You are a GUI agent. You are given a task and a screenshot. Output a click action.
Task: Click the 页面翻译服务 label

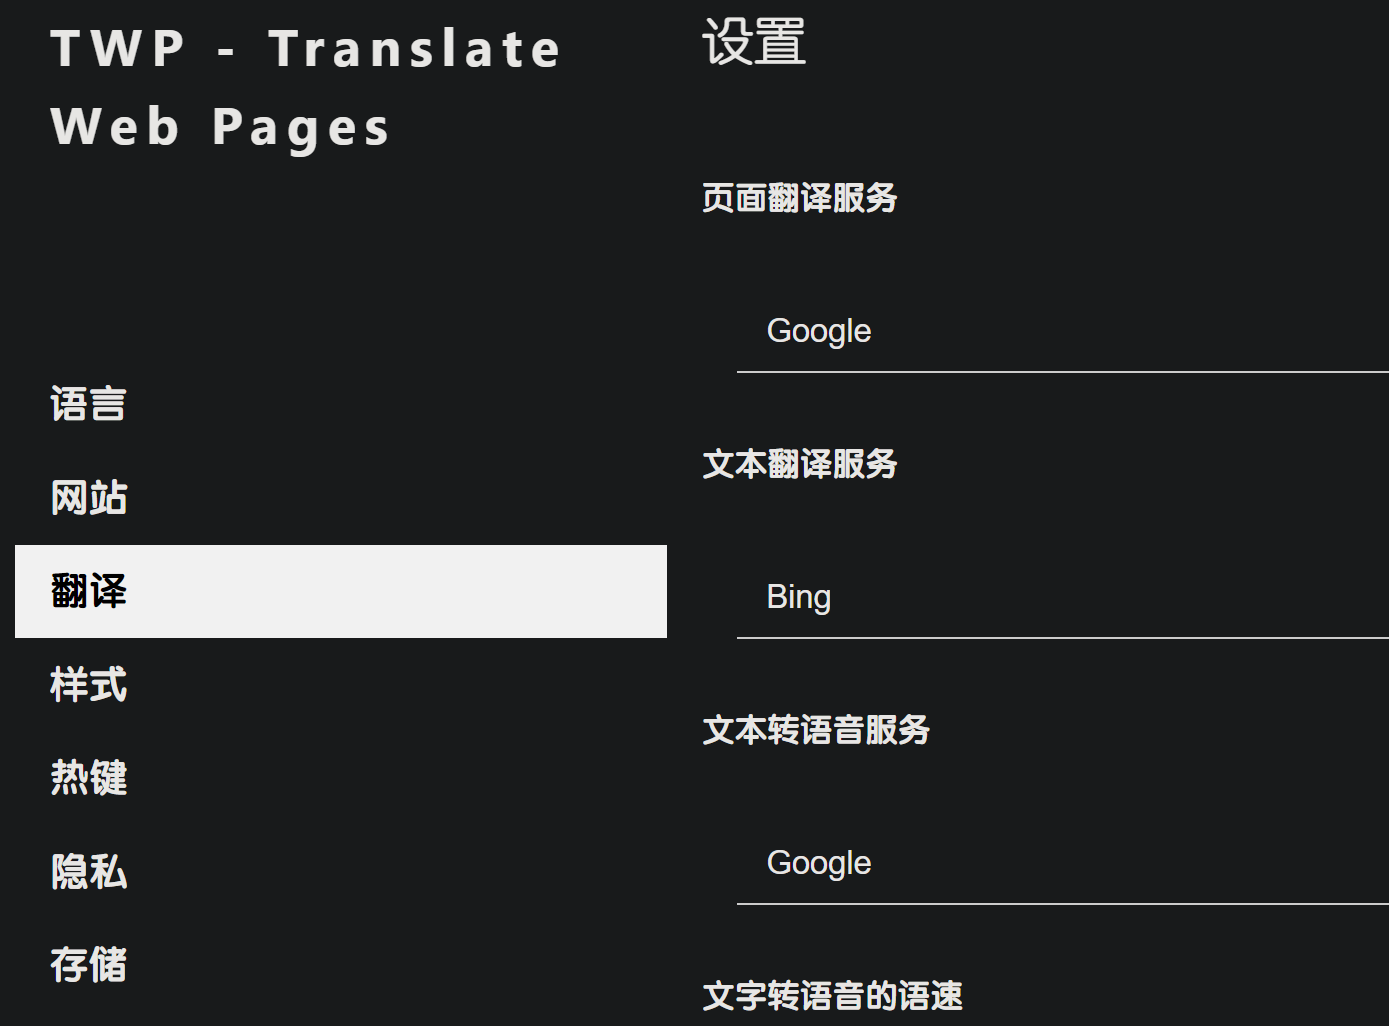799,198
